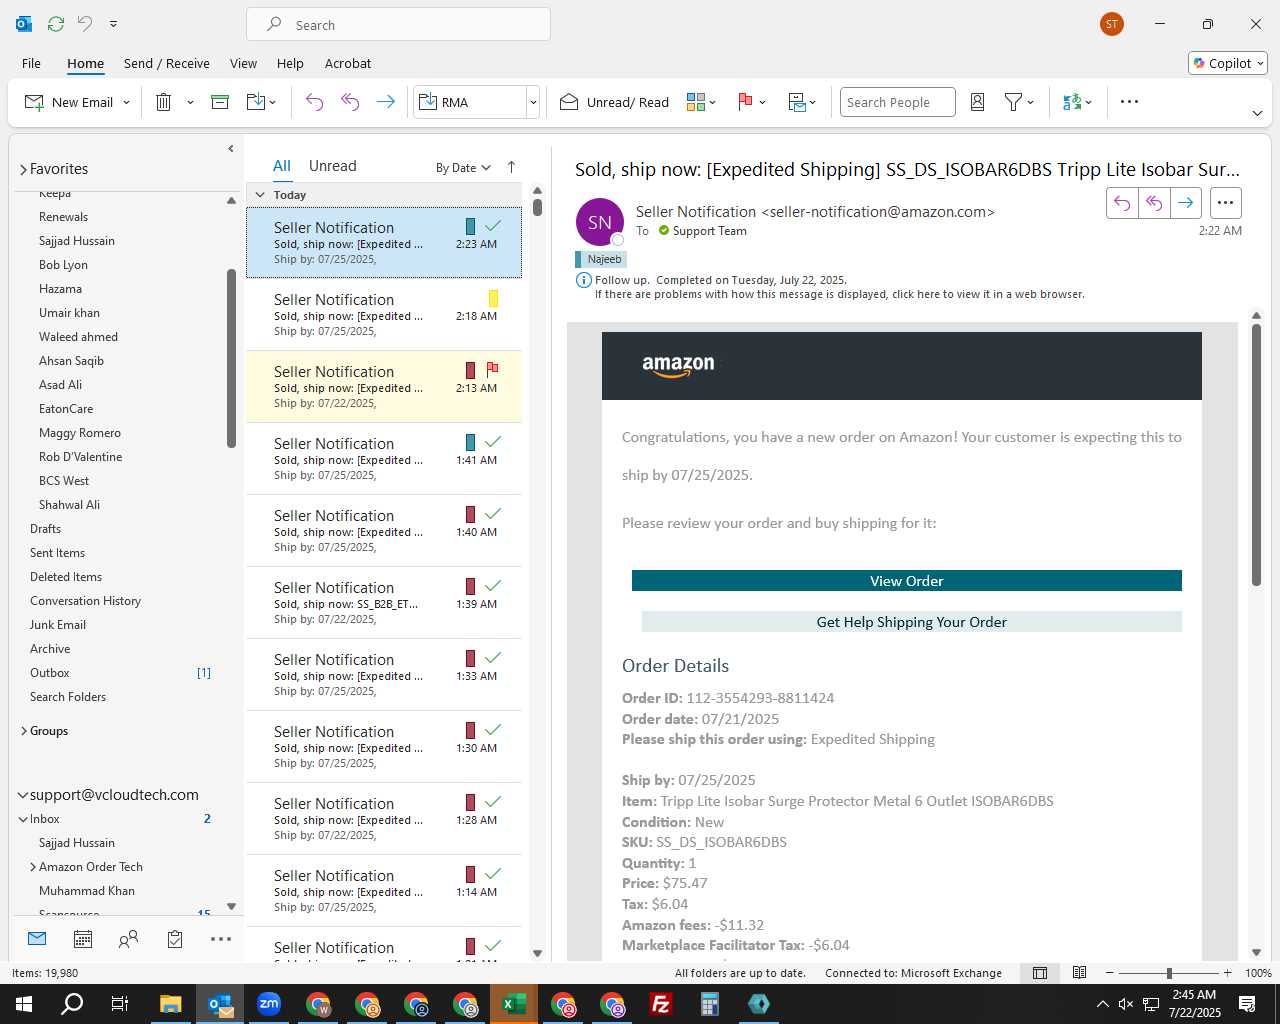Open the People view icon

click(129, 939)
